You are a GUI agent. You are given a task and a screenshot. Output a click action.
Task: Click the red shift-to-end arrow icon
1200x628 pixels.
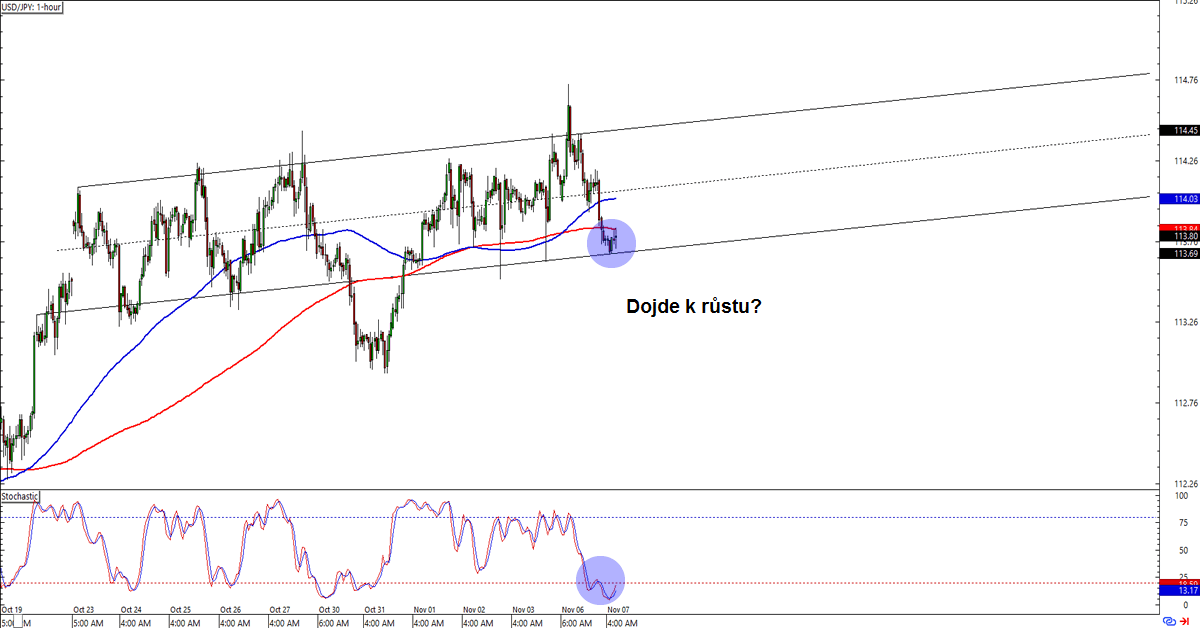1184,621
